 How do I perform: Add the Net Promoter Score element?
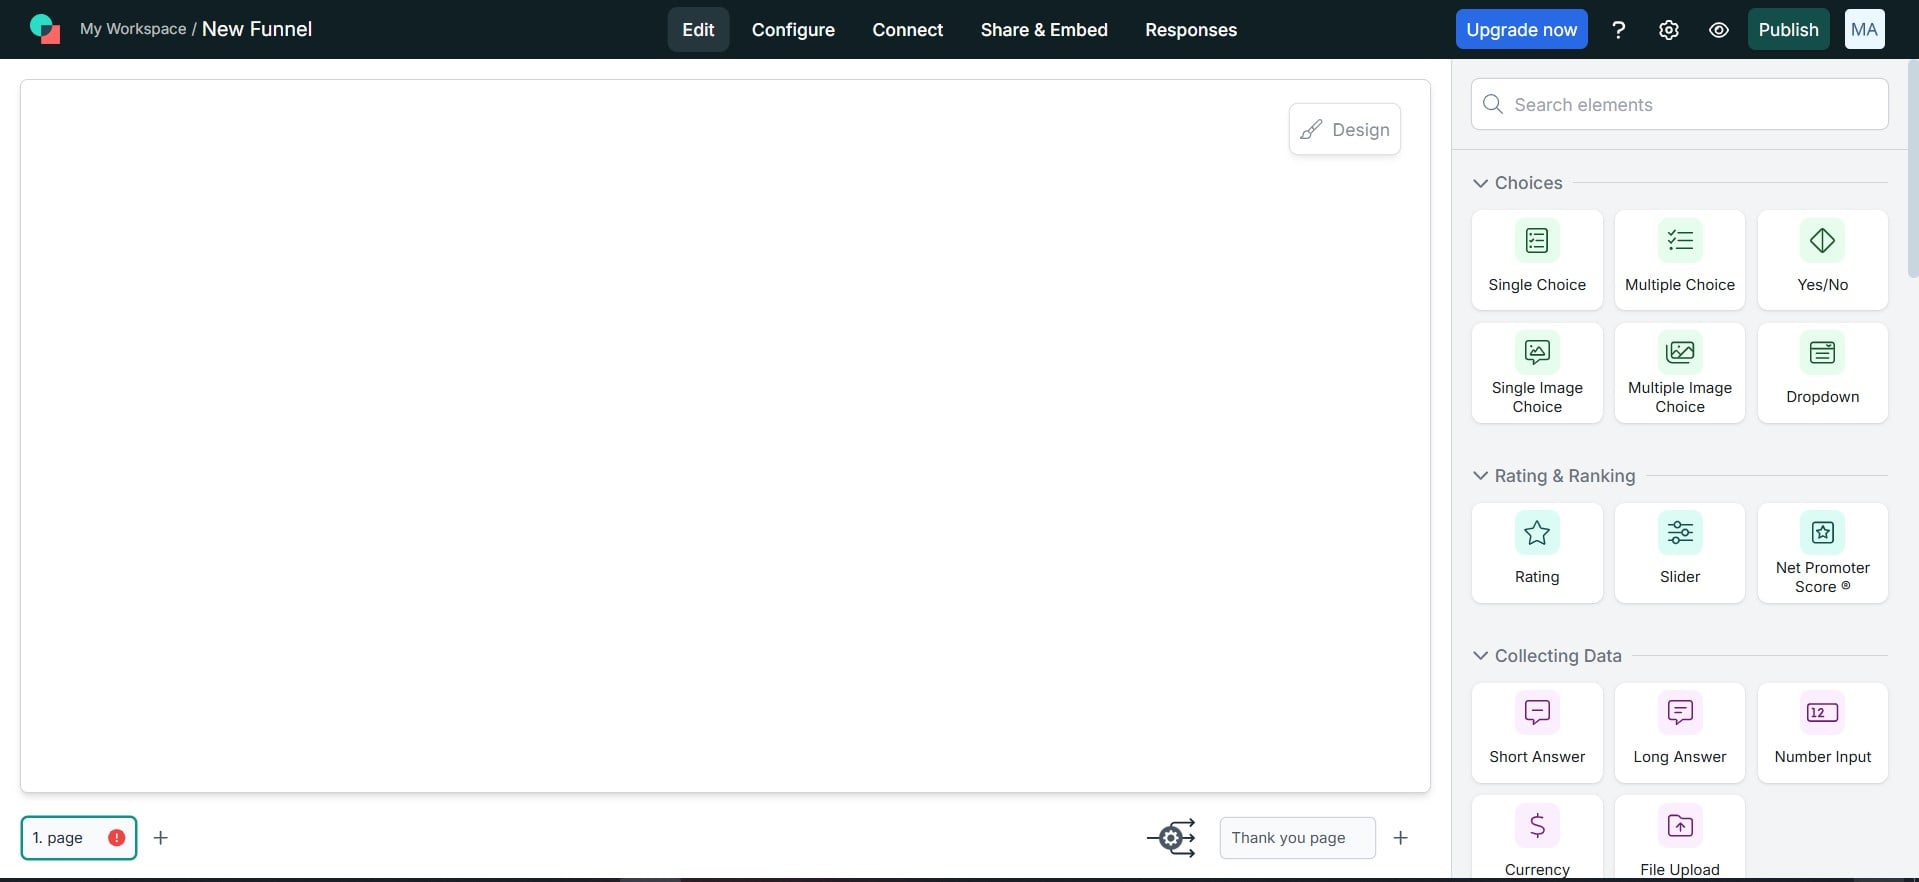[x=1822, y=553]
